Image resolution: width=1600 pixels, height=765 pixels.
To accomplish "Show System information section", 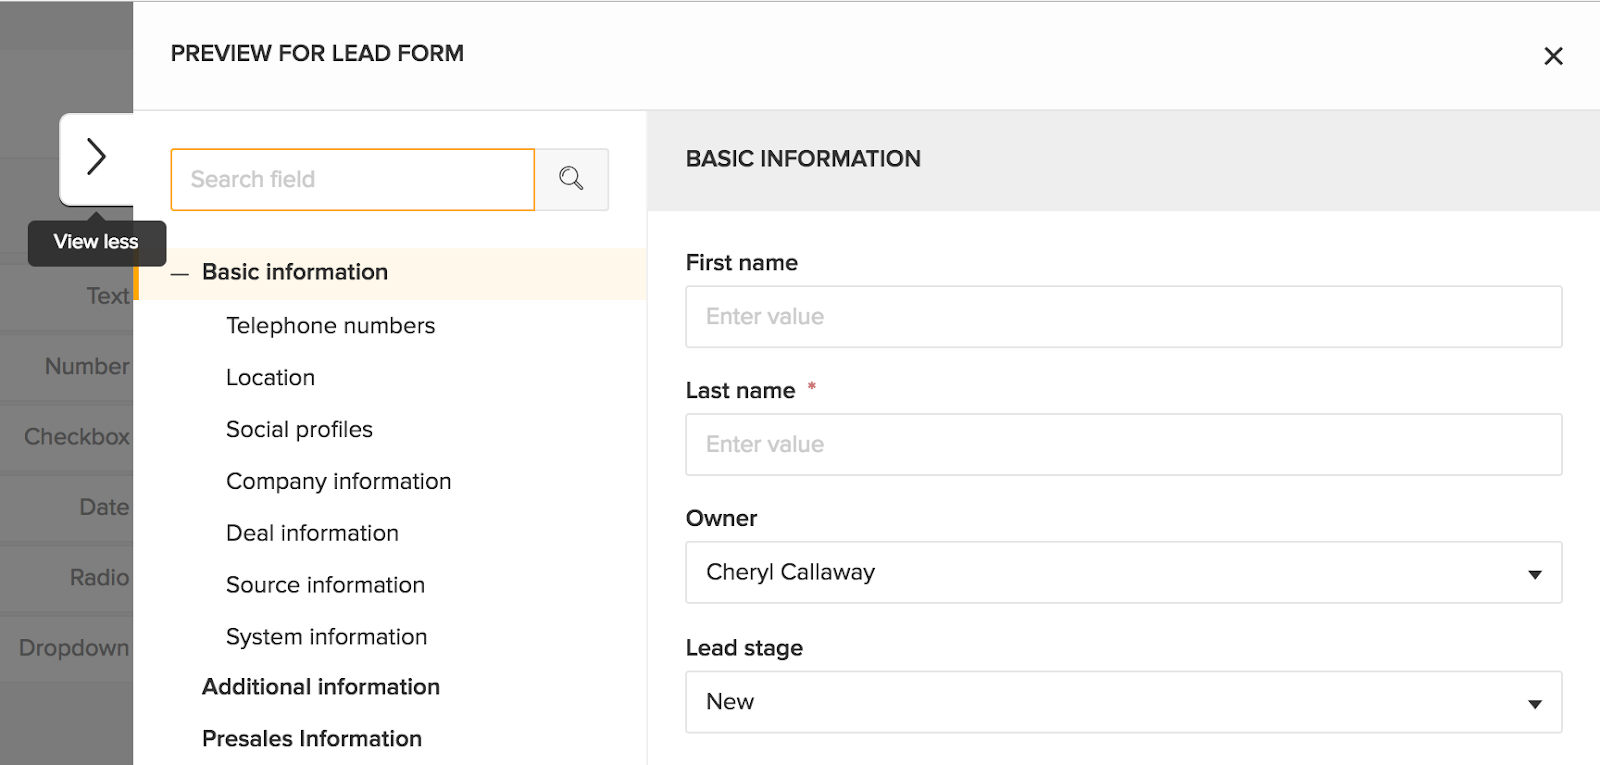I will [x=326, y=638].
